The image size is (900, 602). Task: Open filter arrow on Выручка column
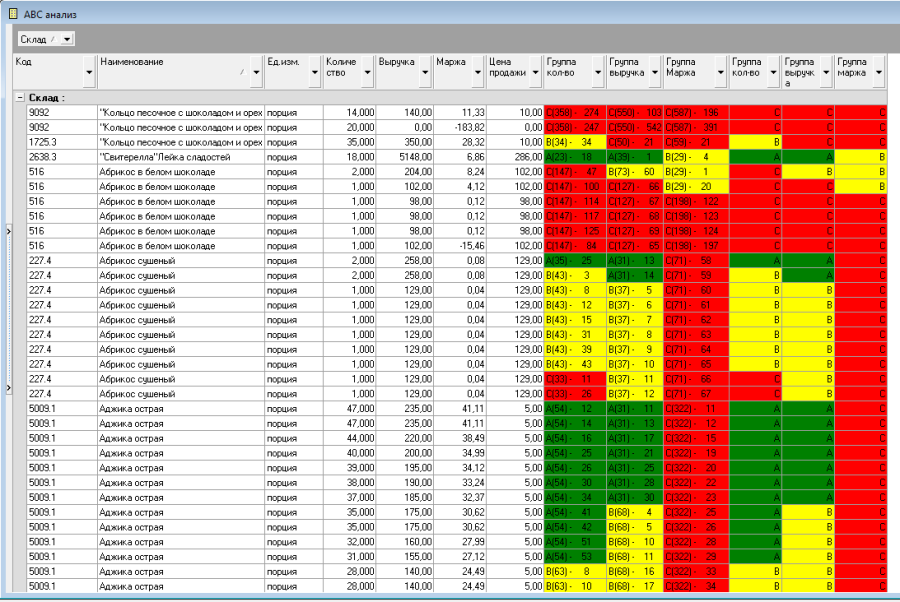pos(425,73)
